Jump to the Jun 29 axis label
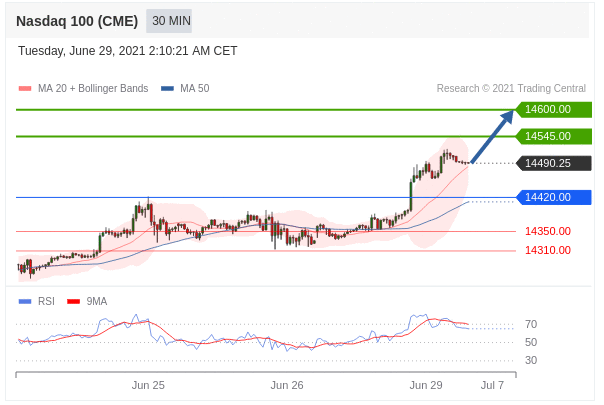 426,385
